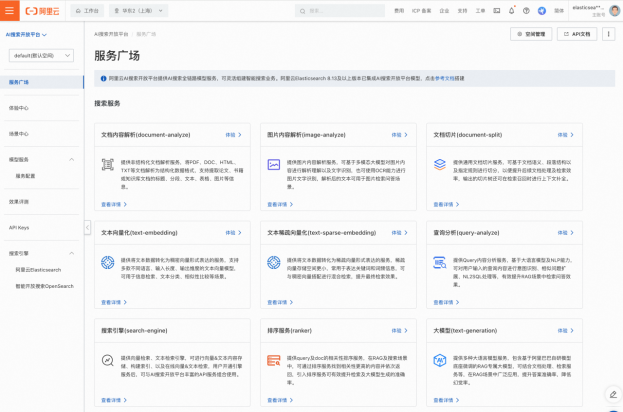This screenshot has height=412, width=623.
Task: Collapse the 搜索引擎 sidebar group
Action: tap(72, 253)
